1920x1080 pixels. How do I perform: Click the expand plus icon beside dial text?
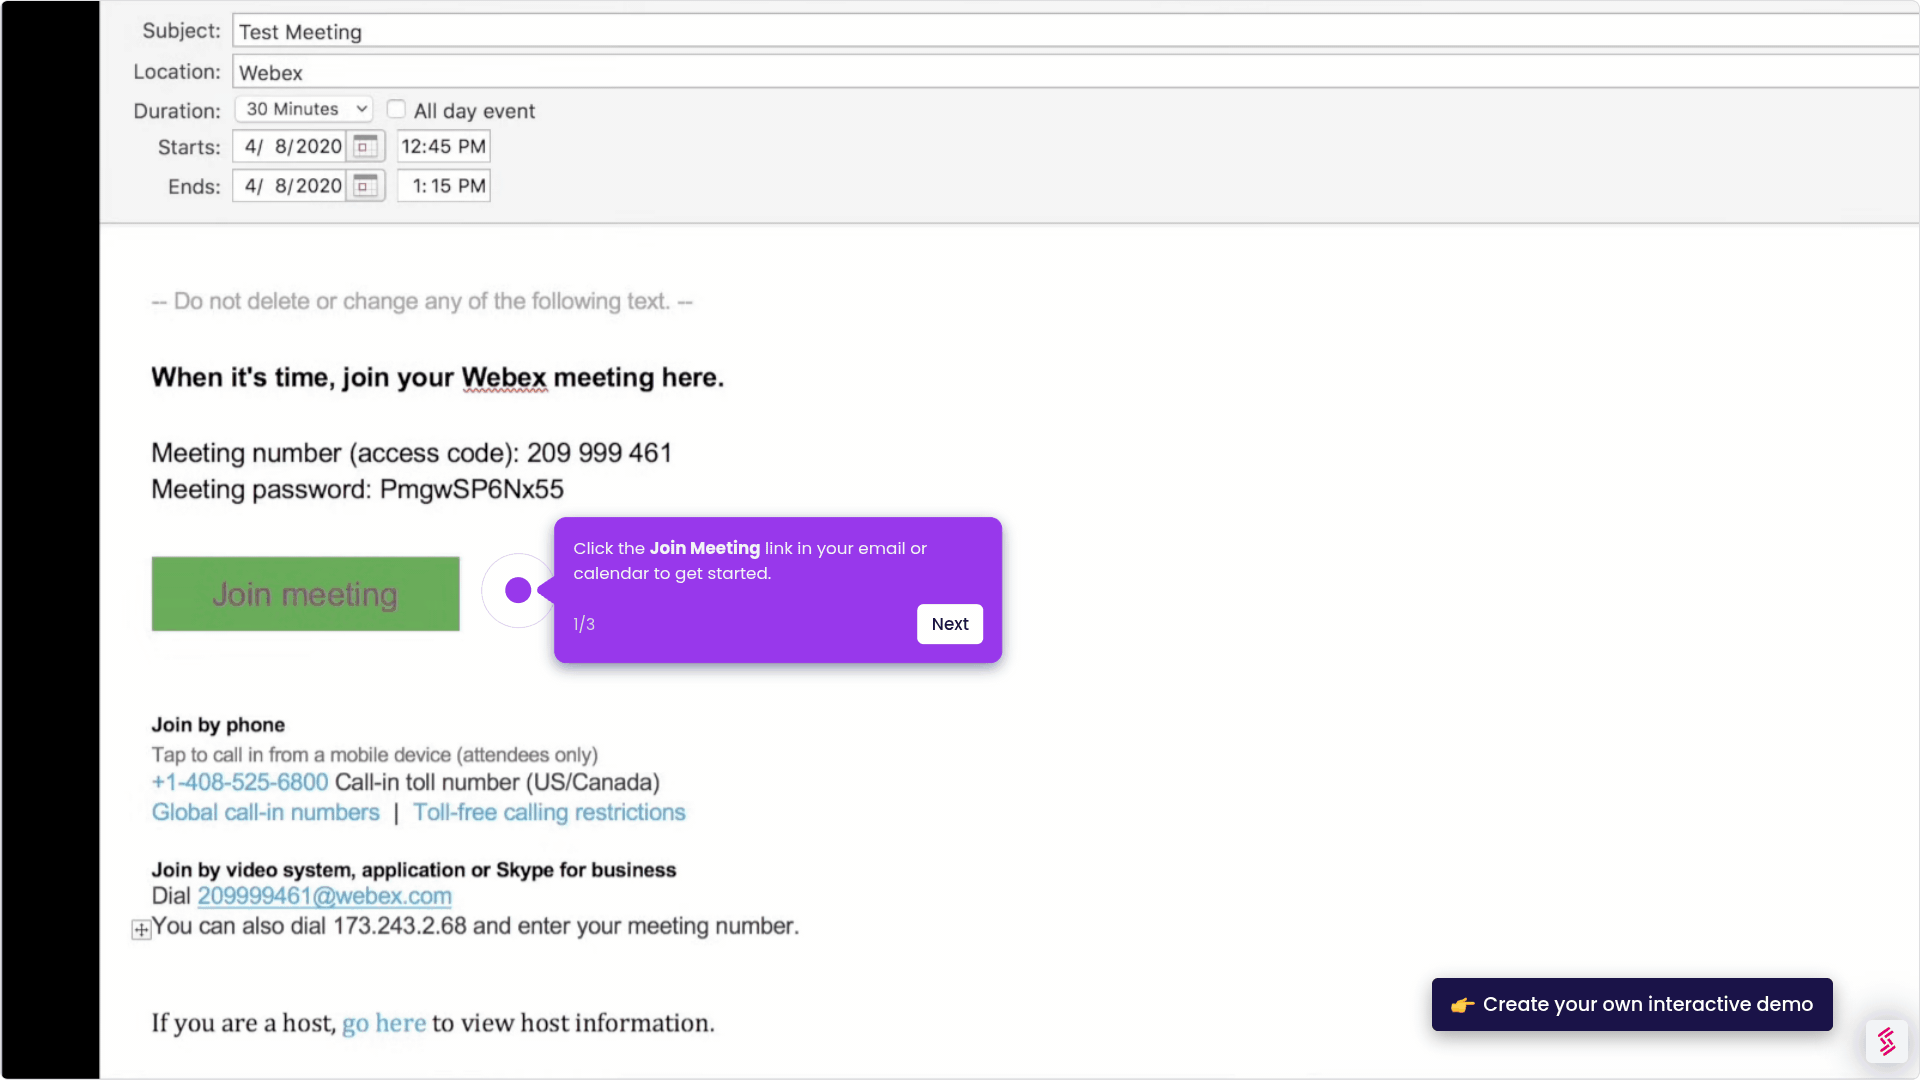pyautogui.click(x=141, y=930)
